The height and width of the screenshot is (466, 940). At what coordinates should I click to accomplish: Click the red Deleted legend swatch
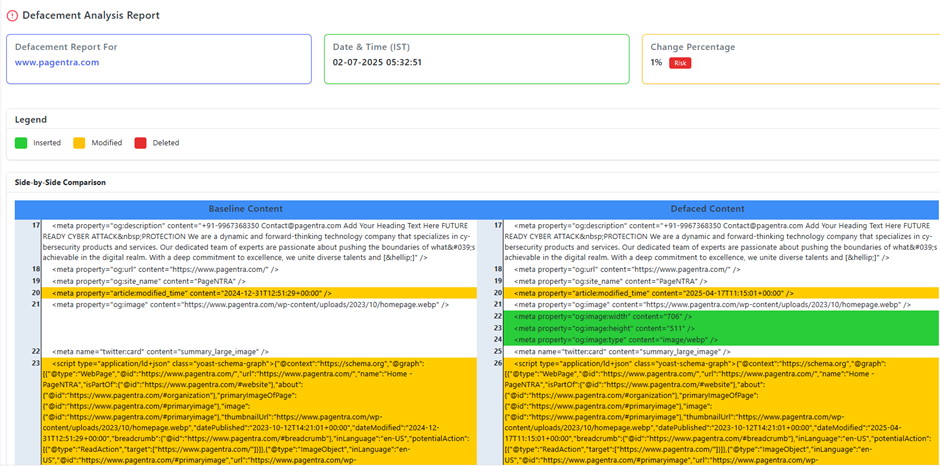(x=140, y=143)
